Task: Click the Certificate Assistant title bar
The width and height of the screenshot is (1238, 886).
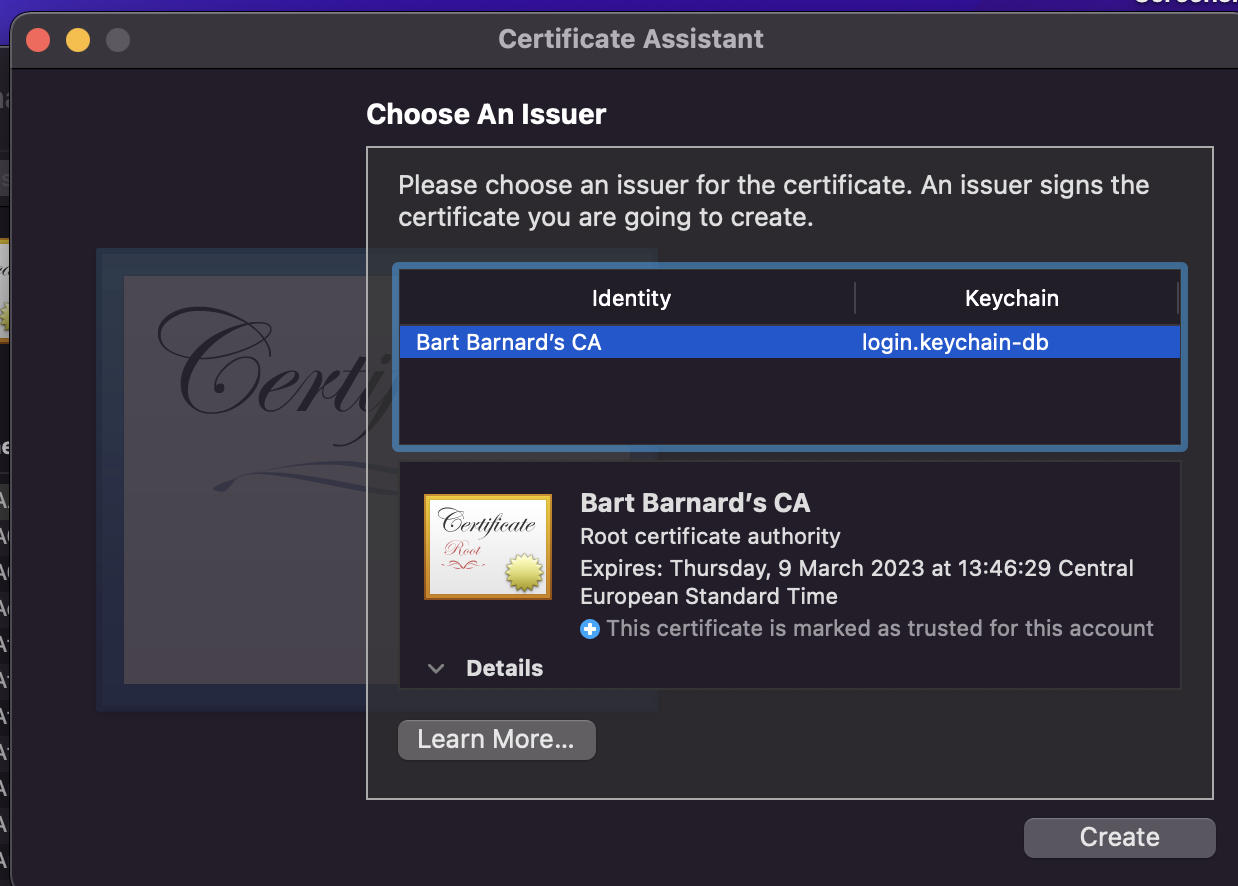Action: (630, 39)
